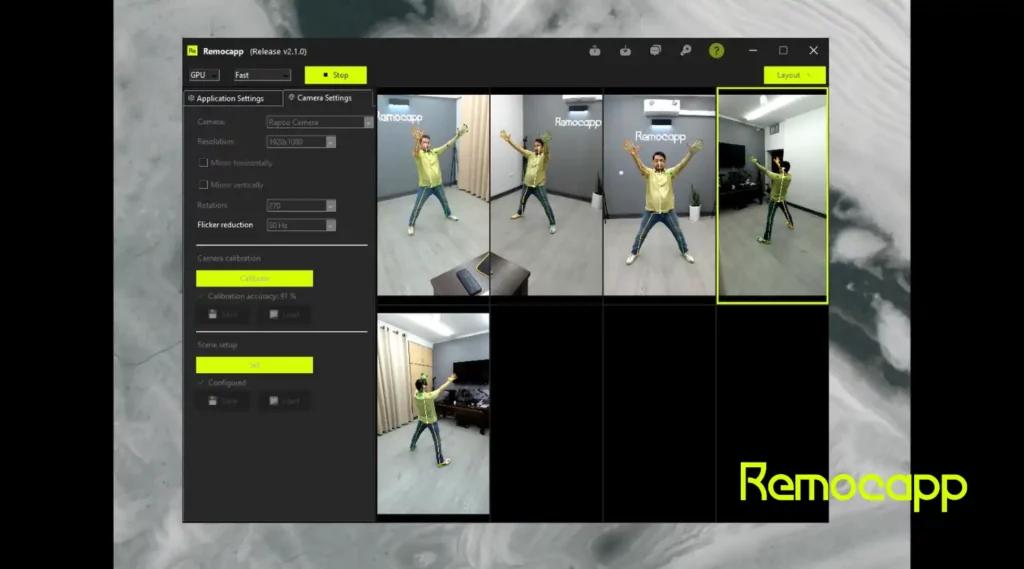
Task: Select the Camera Settings tab
Action: tap(327, 98)
